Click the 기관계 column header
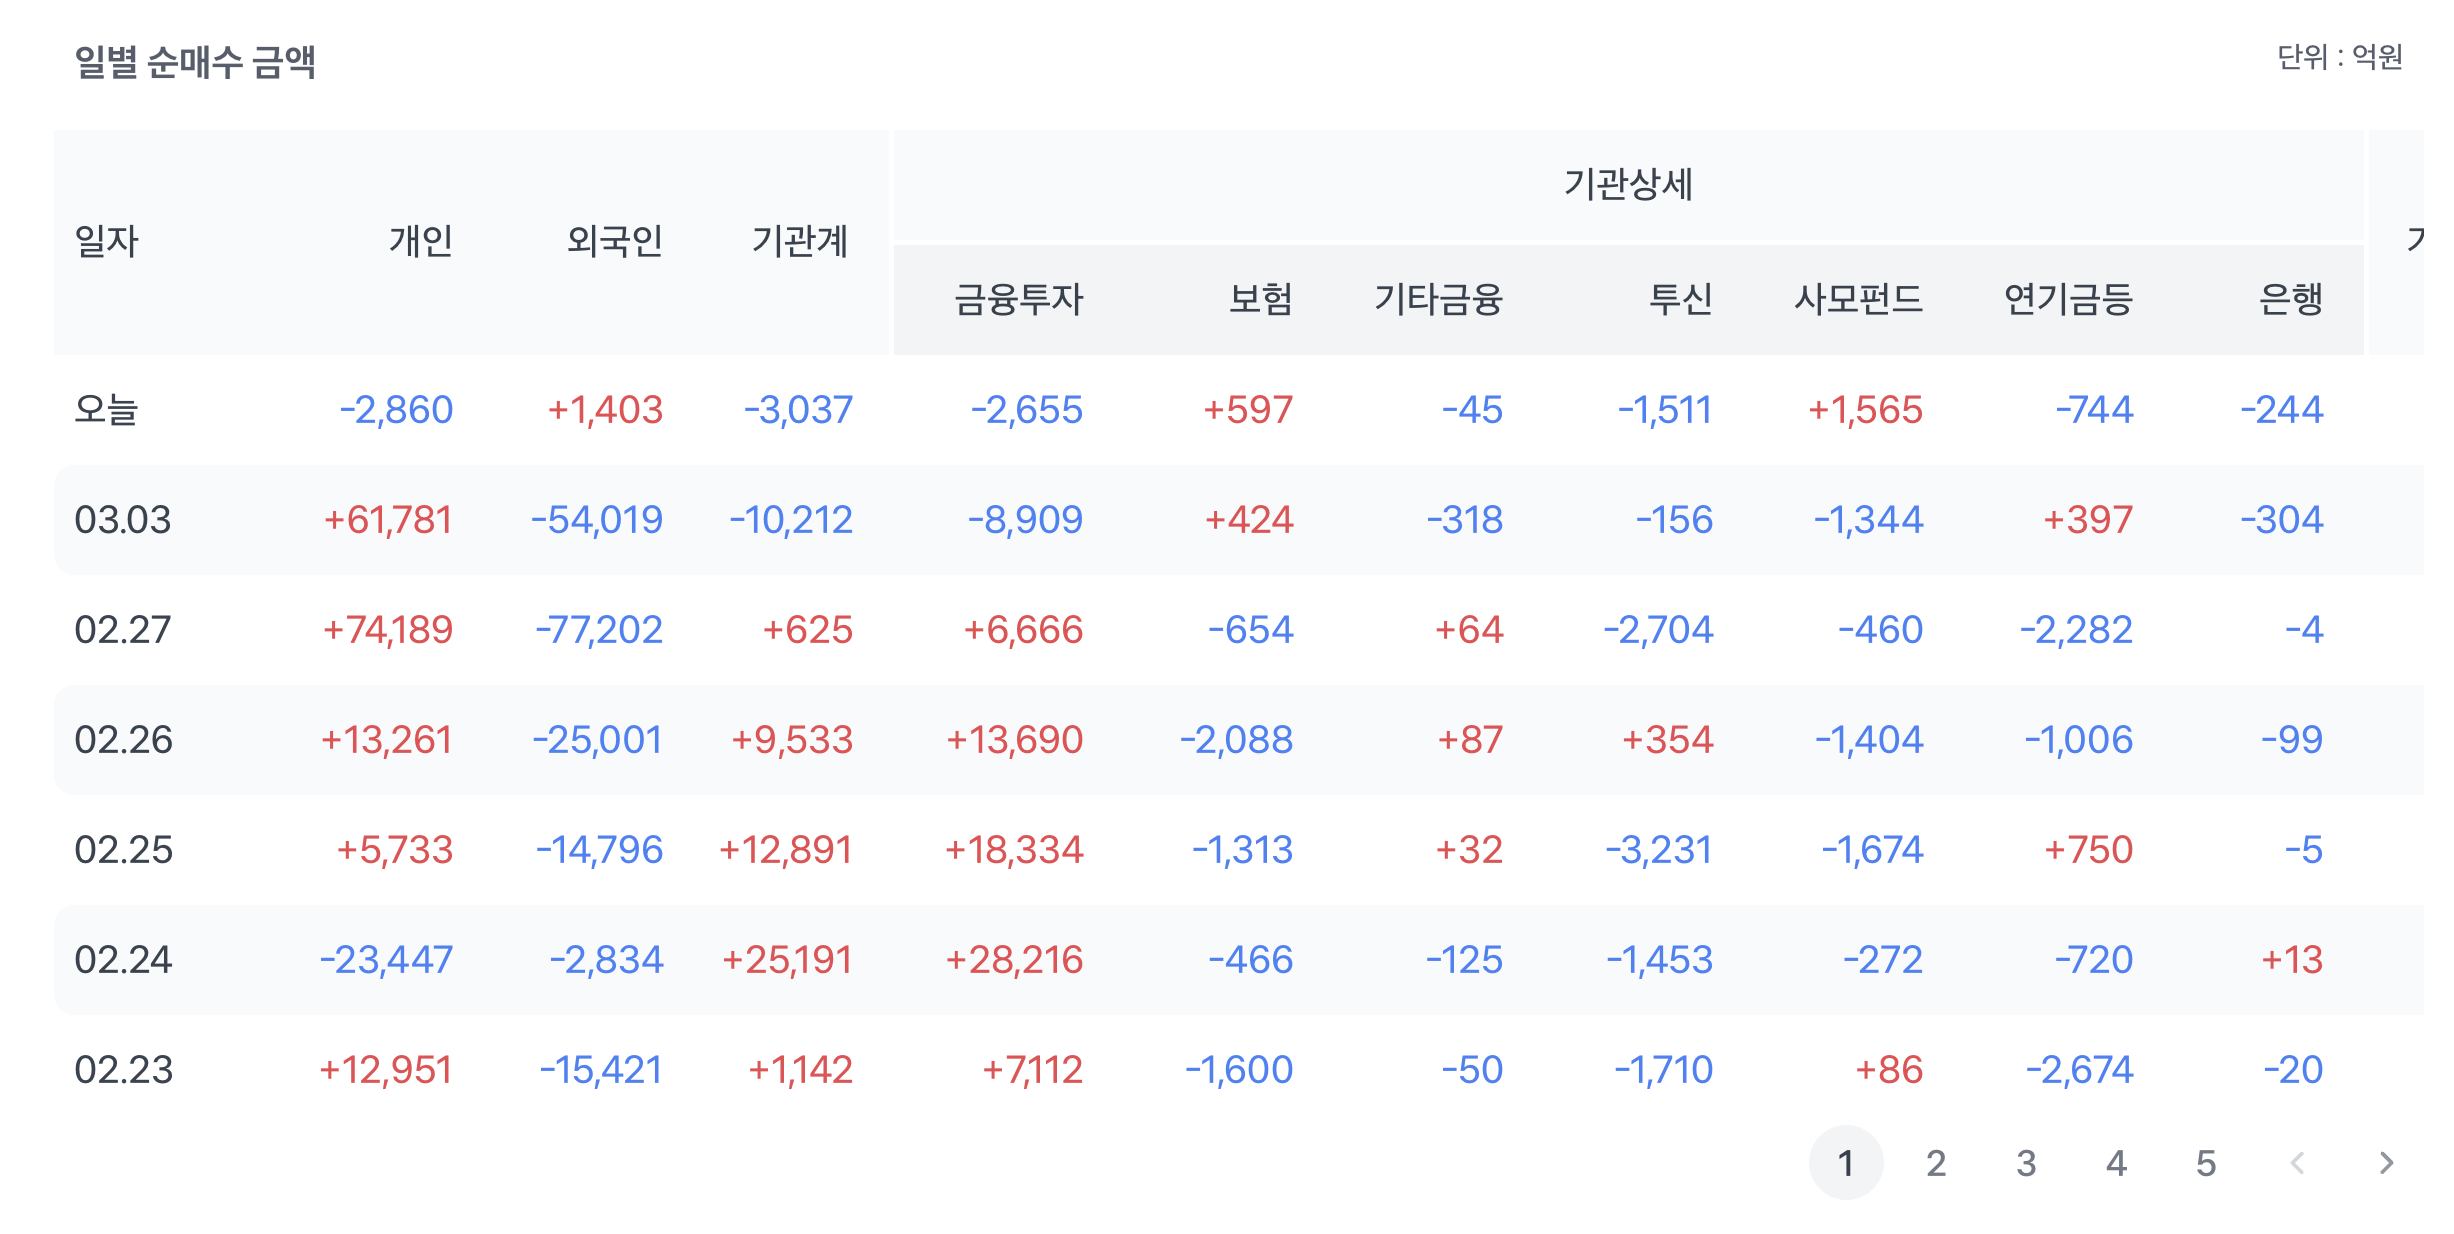Viewport: 2454px width, 1234px height. pyautogui.click(x=799, y=241)
